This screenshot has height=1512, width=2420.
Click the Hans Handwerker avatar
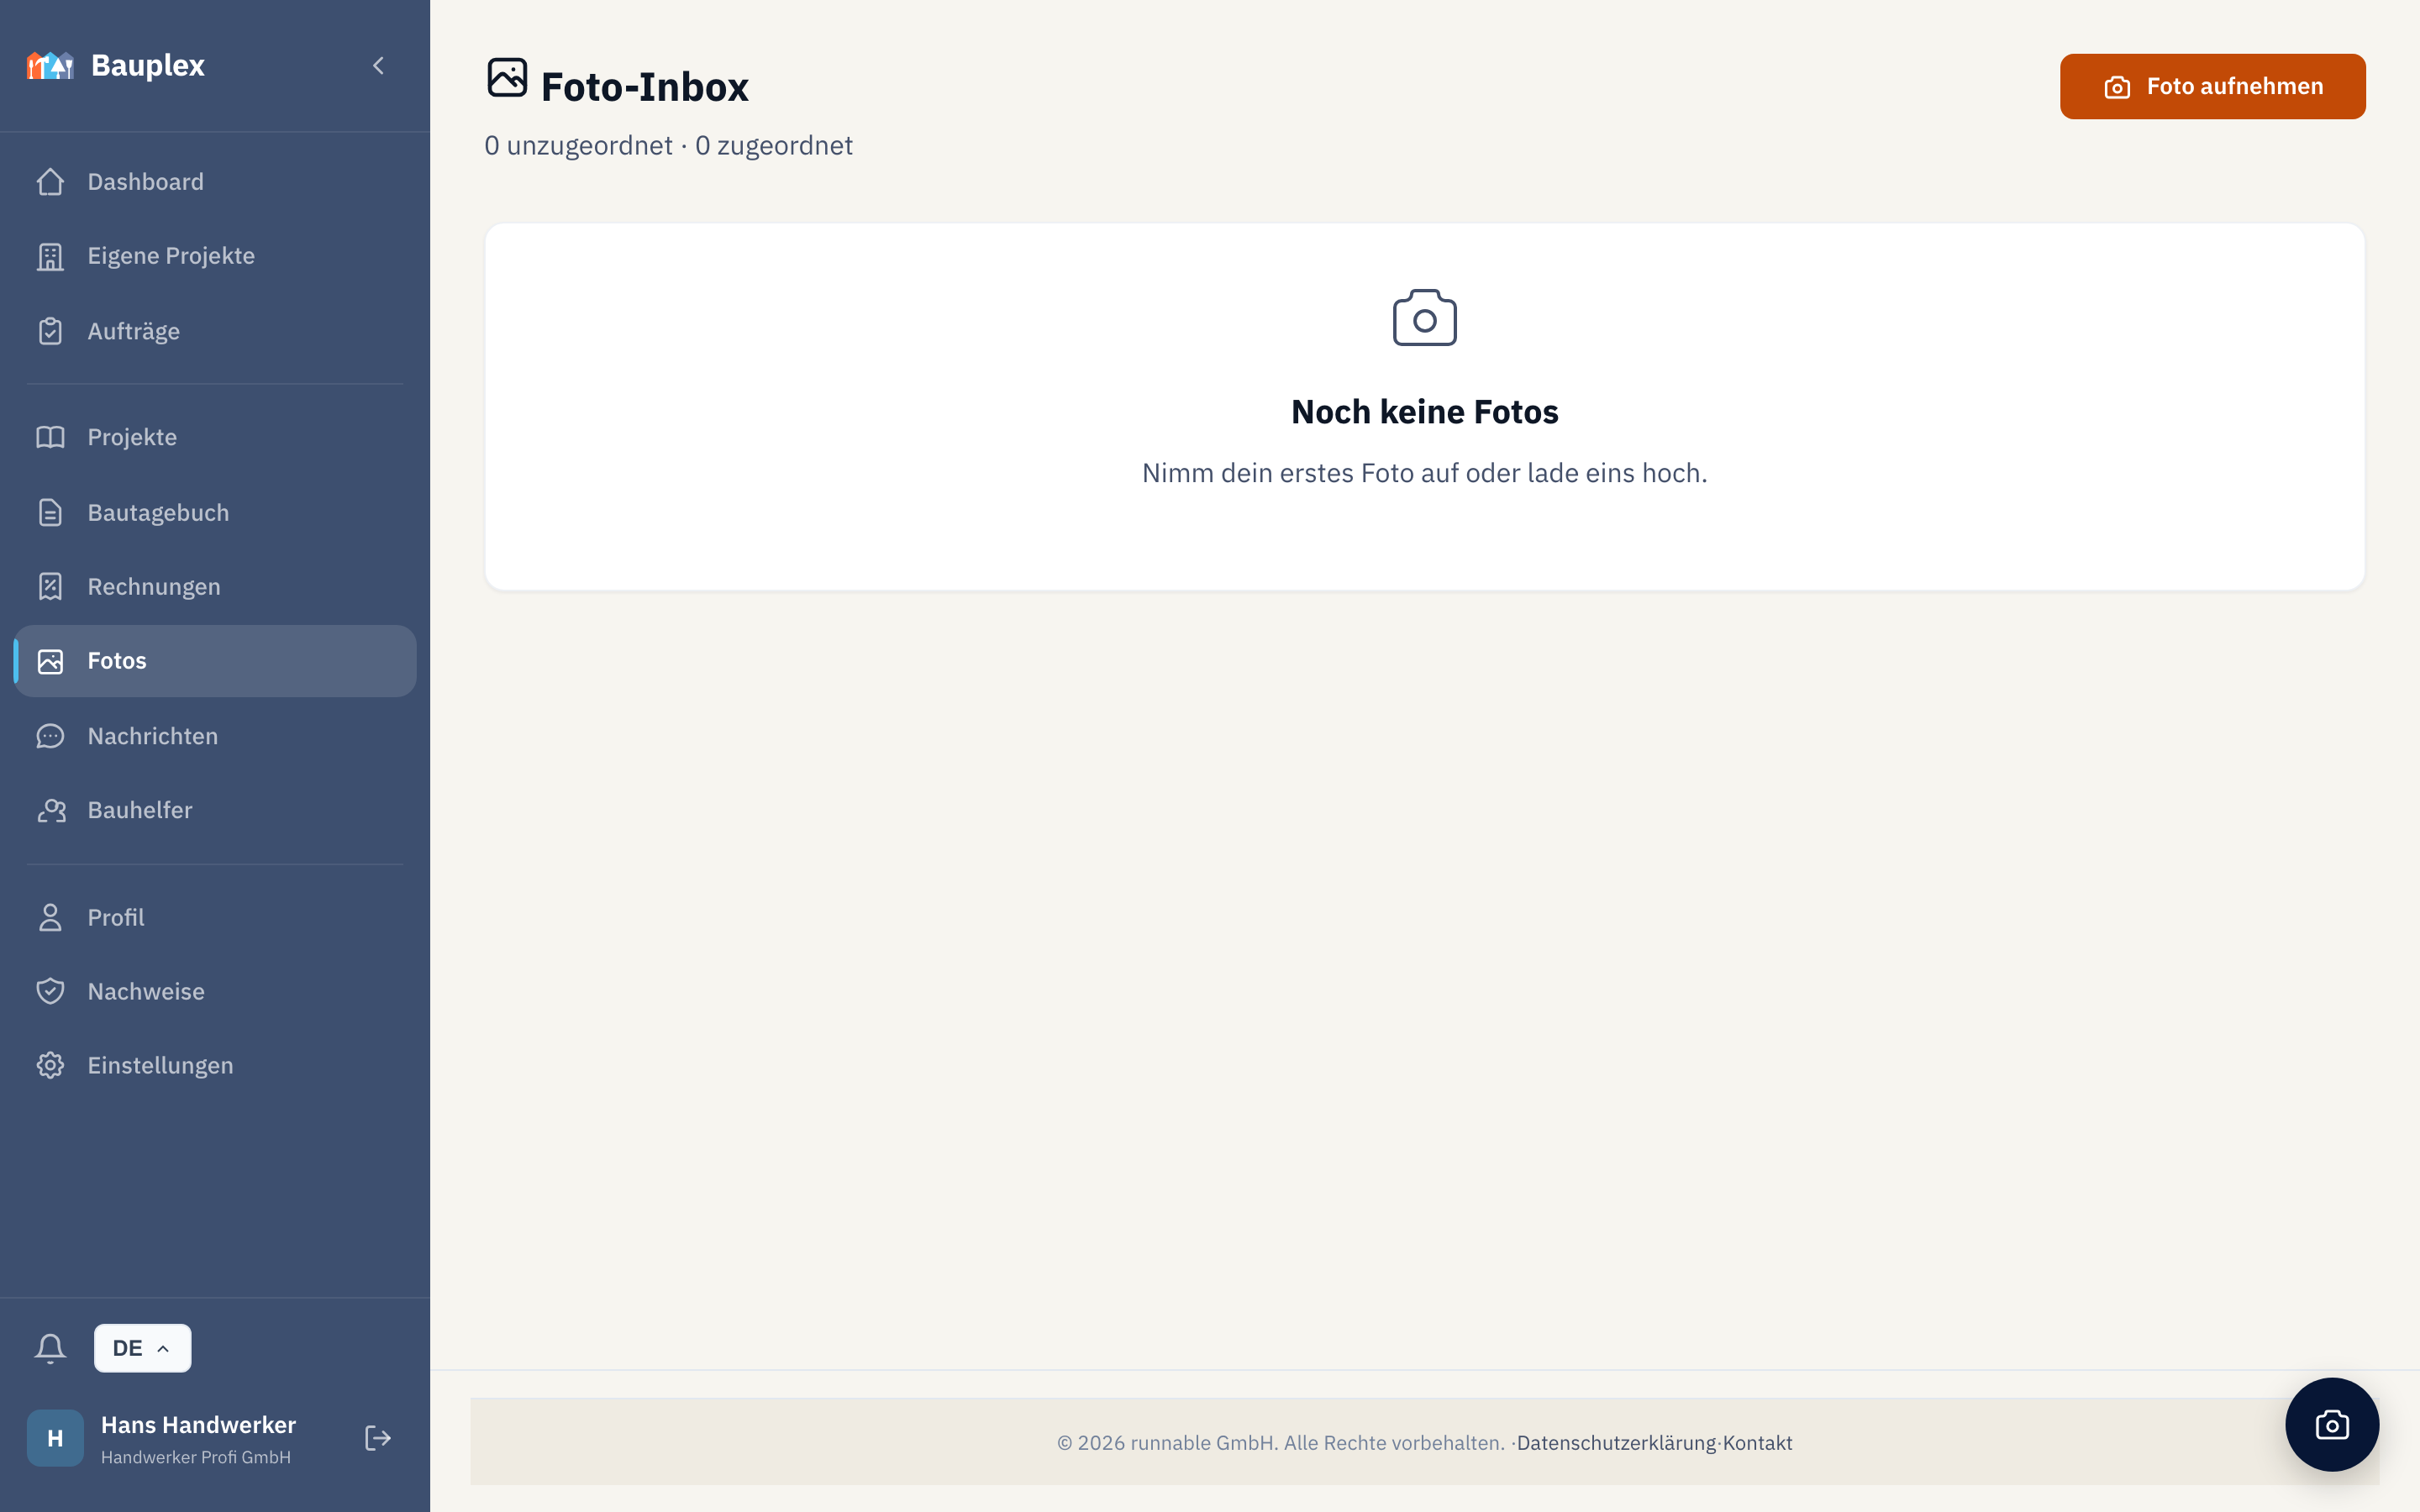coord(55,1438)
